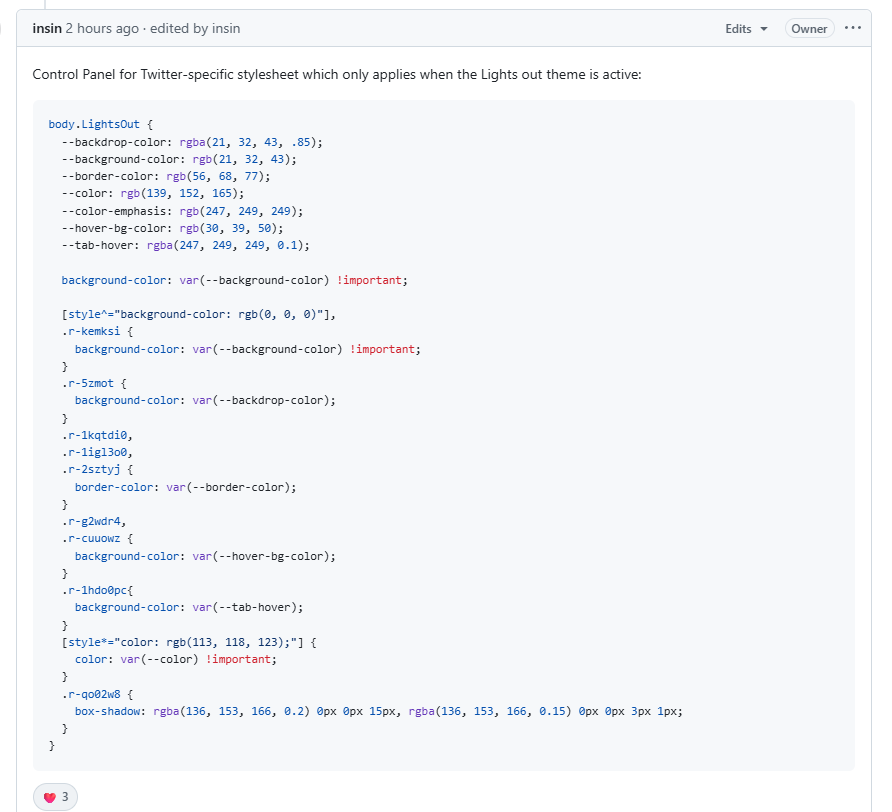Expand the Edits history dropdown
This screenshot has width=892, height=812.
point(746,28)
